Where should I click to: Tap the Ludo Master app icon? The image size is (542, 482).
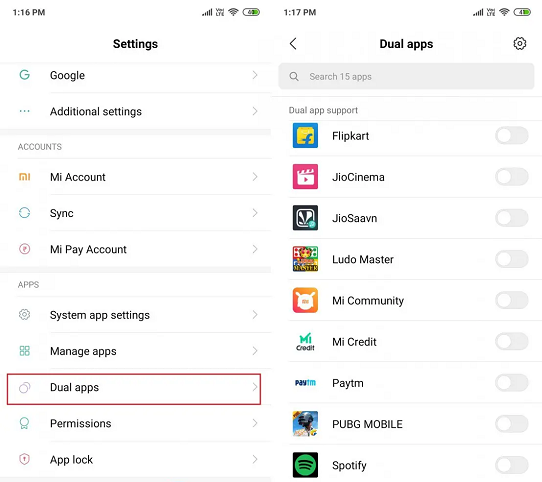click(x=305, y=259)
